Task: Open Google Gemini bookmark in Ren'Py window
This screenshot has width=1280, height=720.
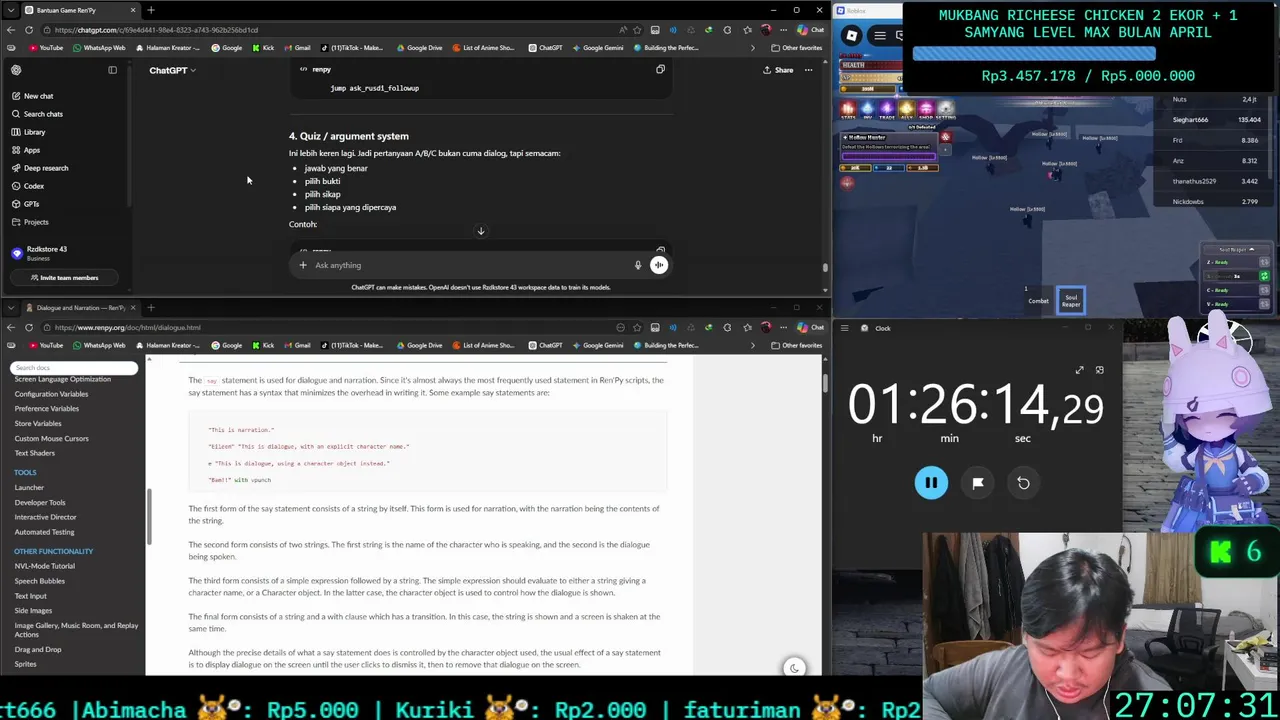Action: [x=598, y=345]
